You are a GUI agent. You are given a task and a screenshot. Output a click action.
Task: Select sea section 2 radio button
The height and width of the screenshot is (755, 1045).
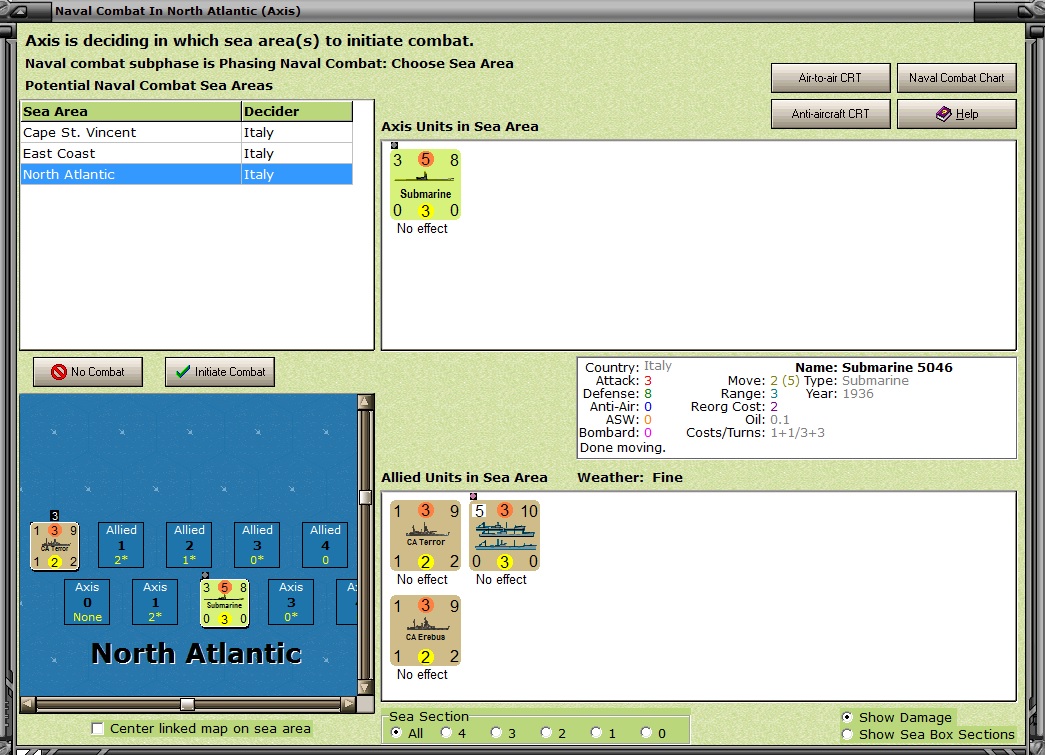tap(546, 733)
